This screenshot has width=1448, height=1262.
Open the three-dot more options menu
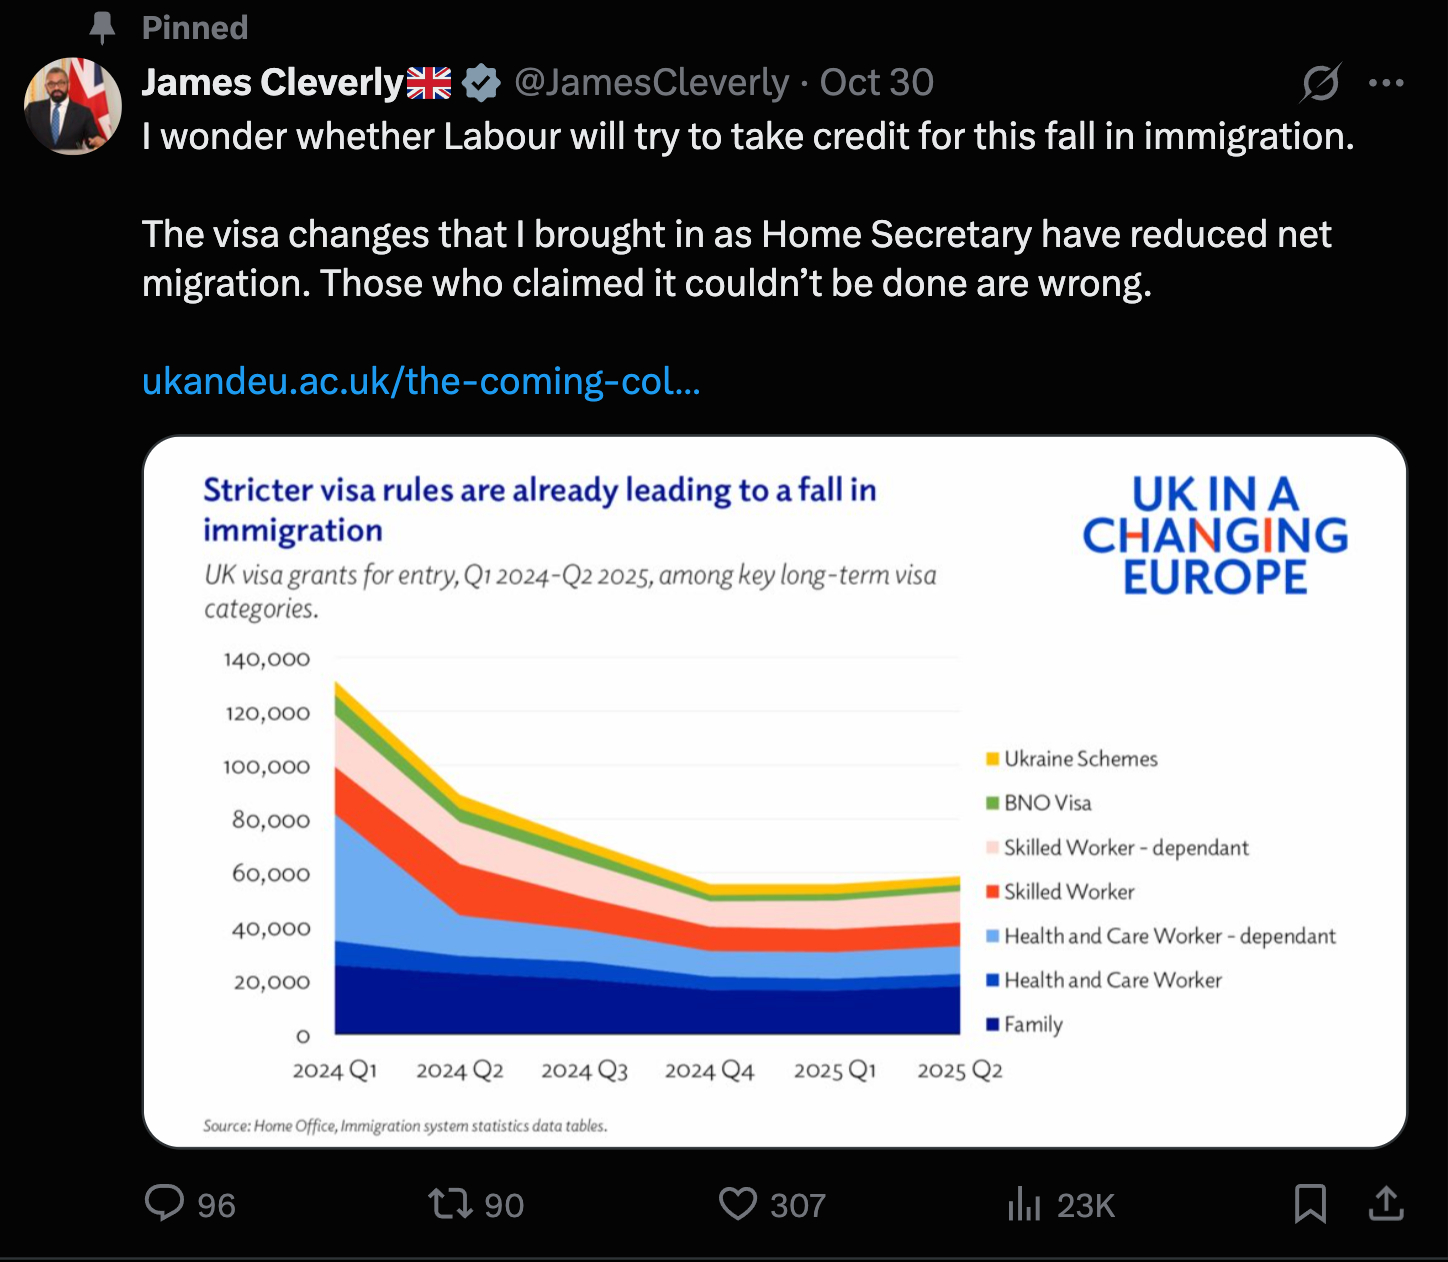pyautogui.click(x=1386, y=83)
